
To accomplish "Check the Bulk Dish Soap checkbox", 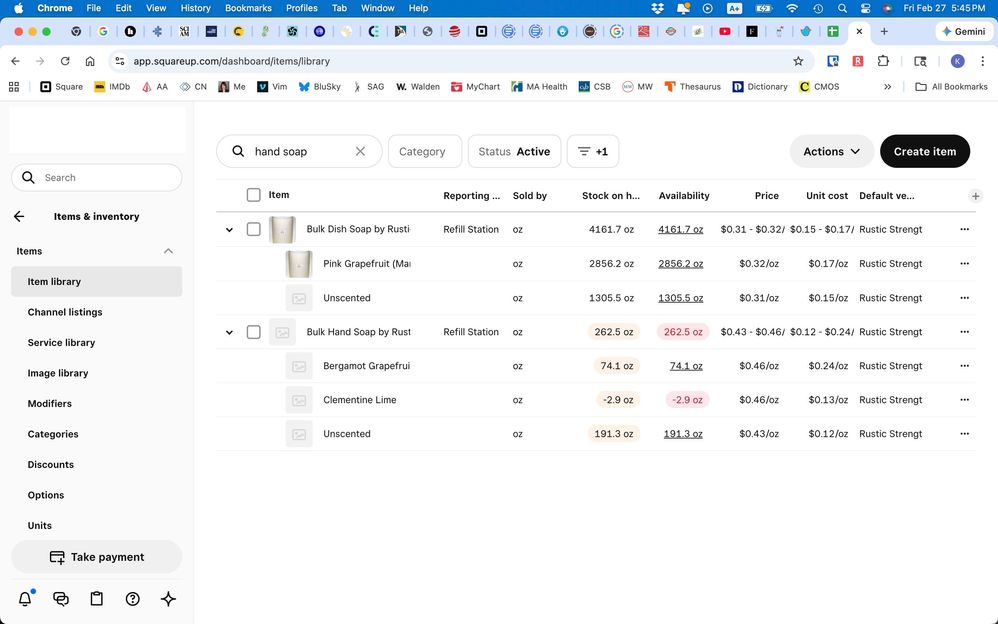I will pyautogui.click(x=253, y=229).
